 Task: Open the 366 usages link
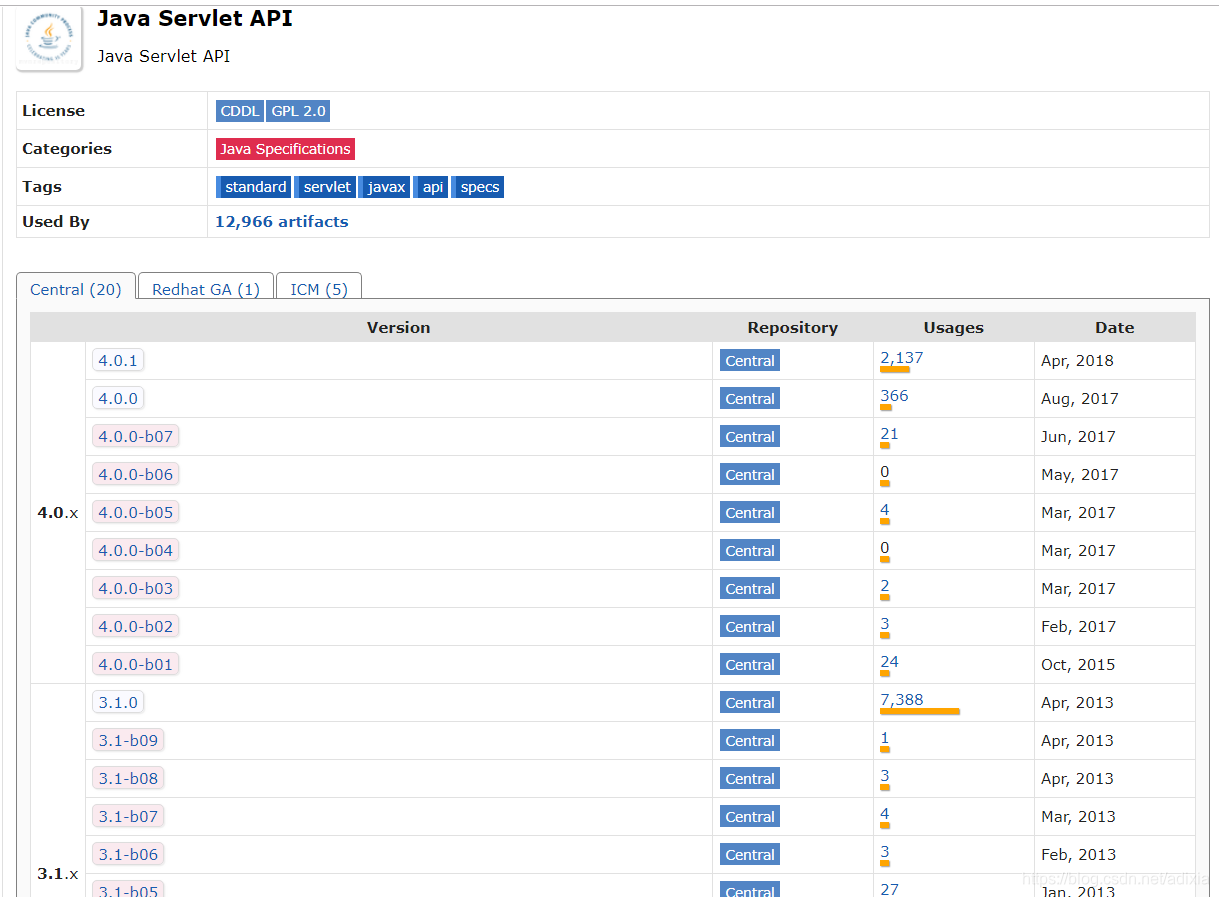(894, 395)
